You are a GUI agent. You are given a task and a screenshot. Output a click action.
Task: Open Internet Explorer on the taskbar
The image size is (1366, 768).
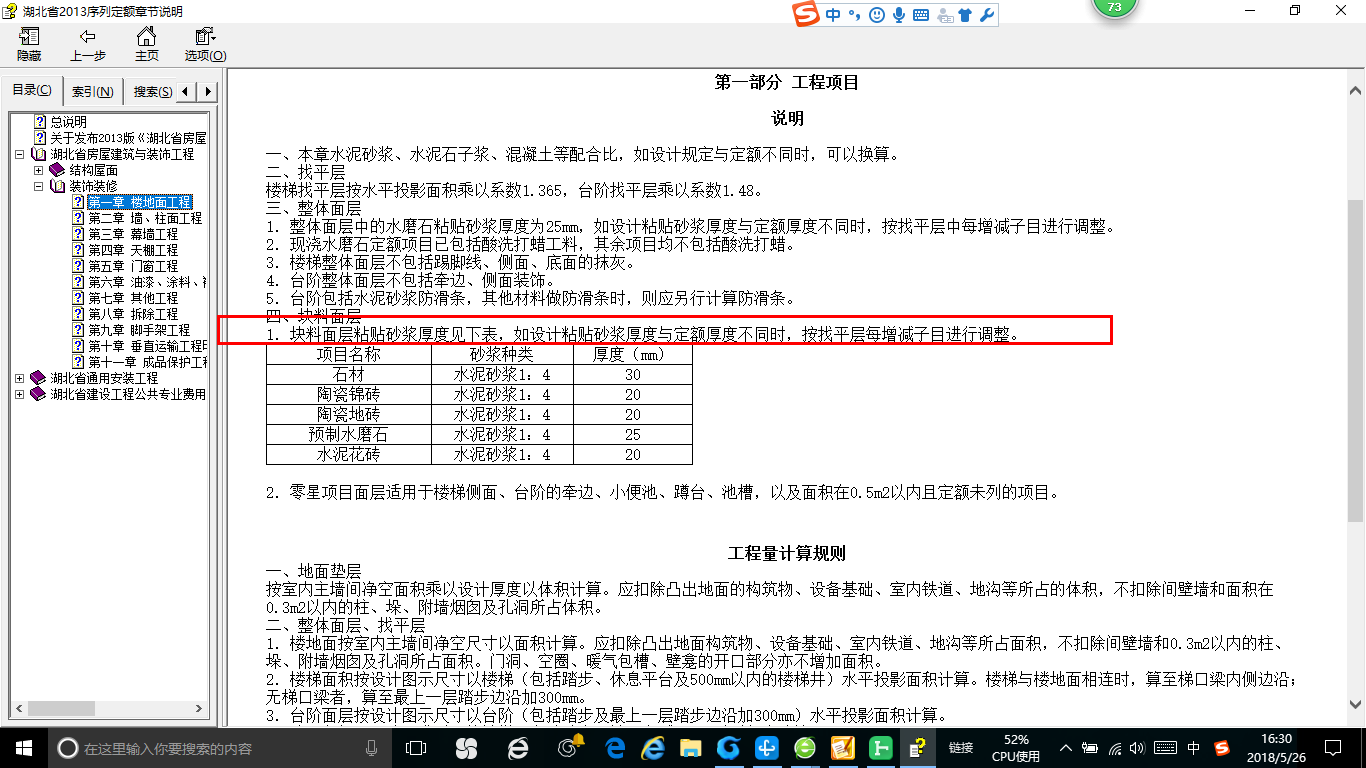tap(654, 747)
